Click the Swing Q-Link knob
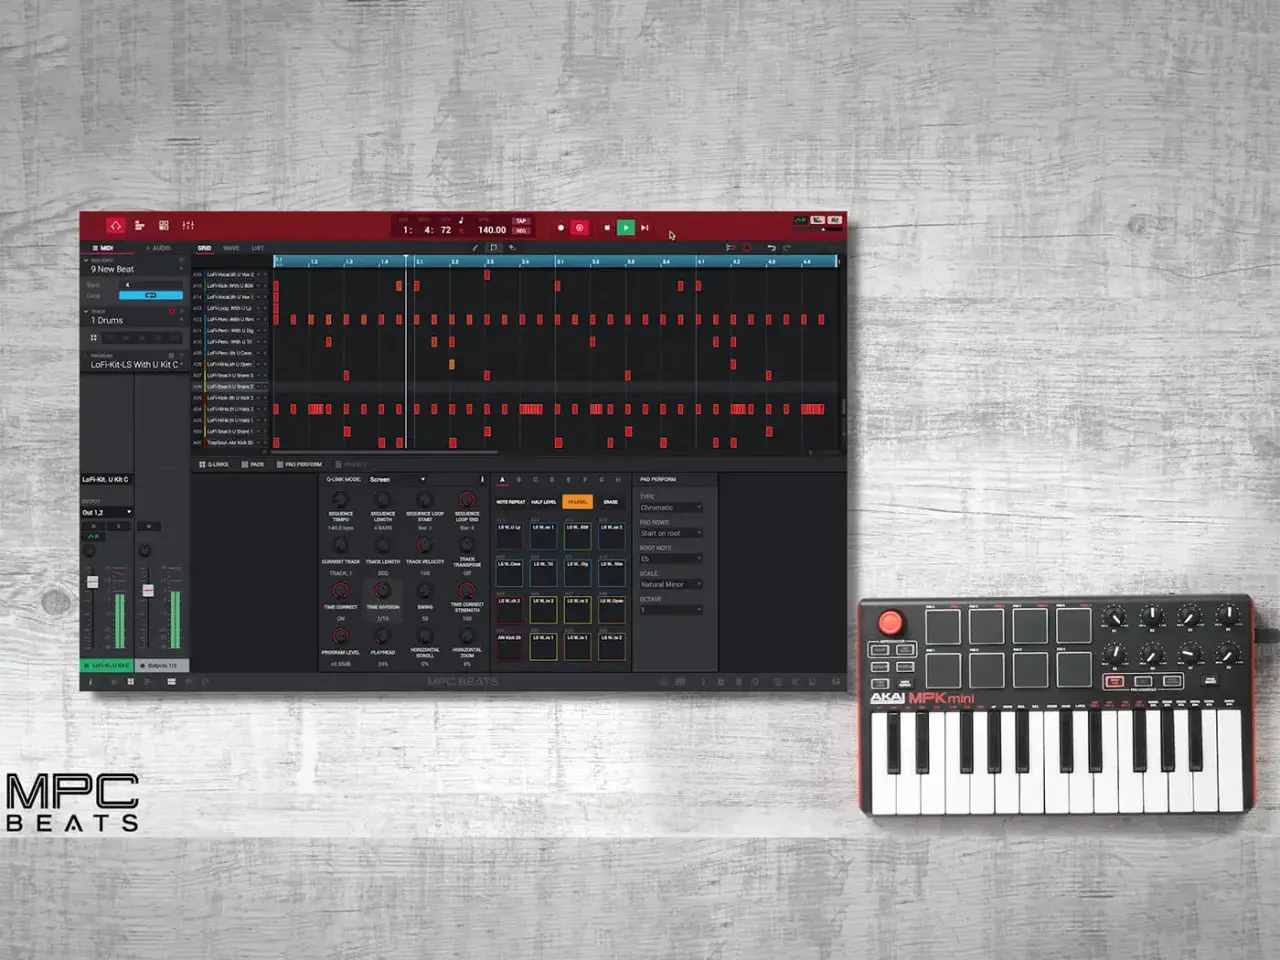 point(425,592)
